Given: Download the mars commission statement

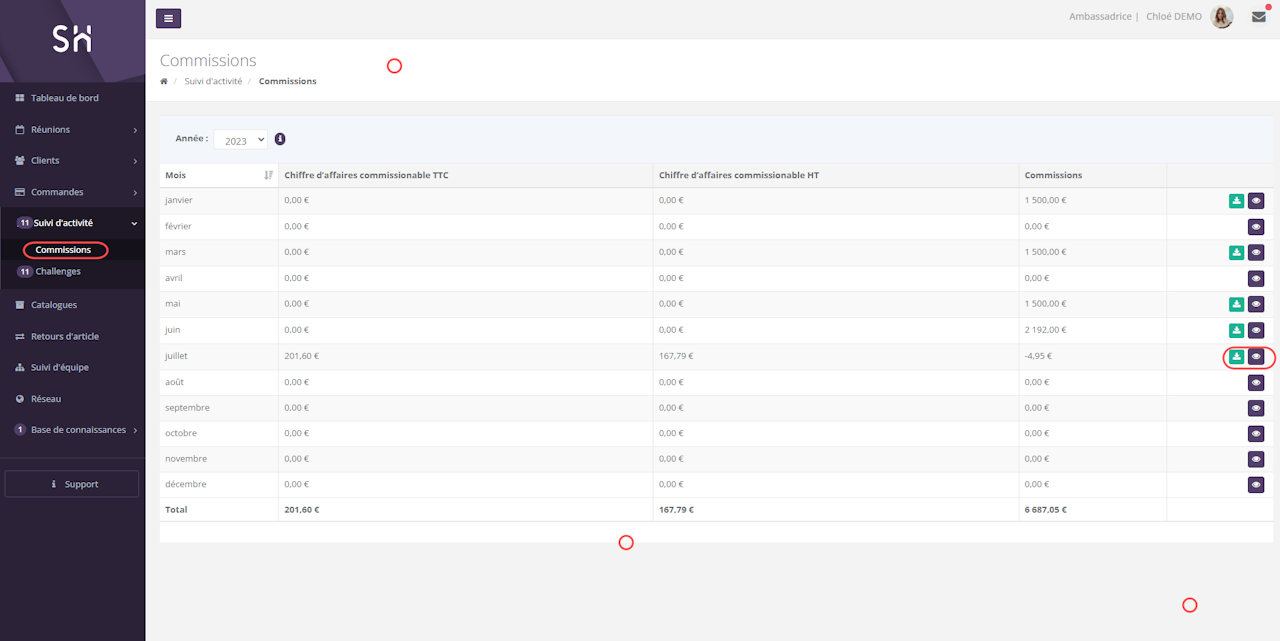Looking at the screenshot, I should [1236, 253].
